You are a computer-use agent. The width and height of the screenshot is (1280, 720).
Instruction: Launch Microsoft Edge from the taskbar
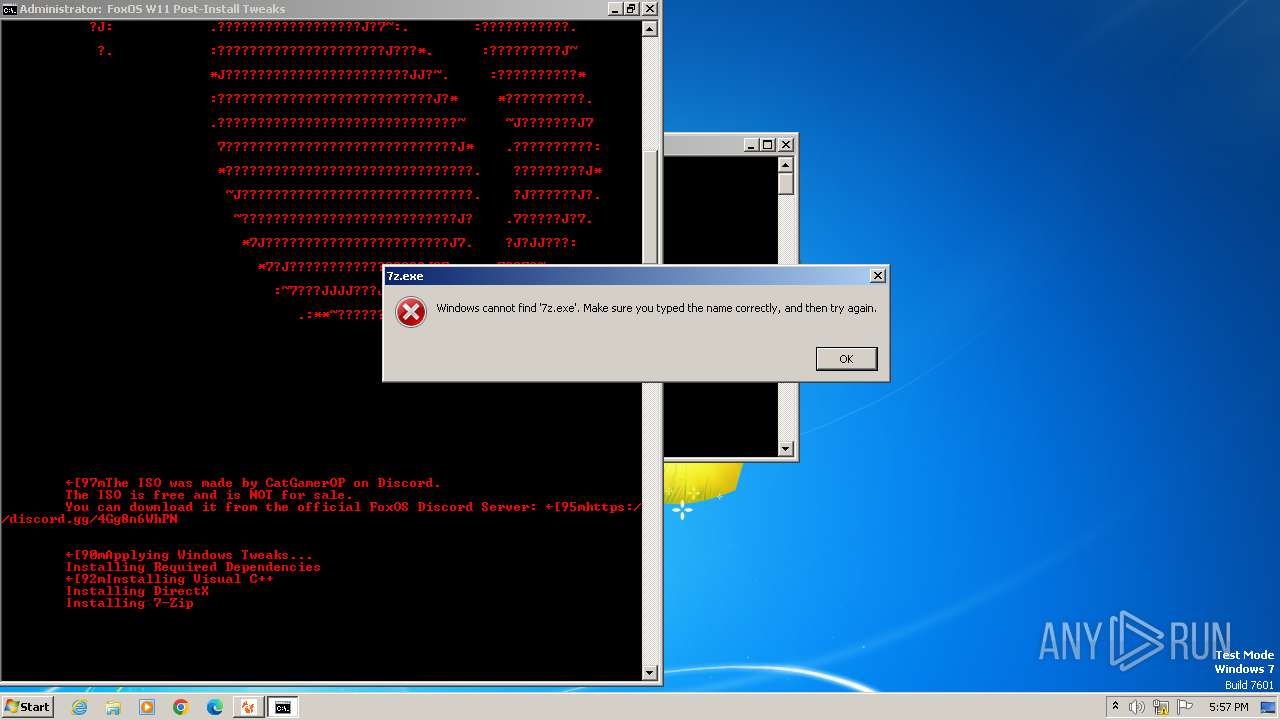pos(215,707)
